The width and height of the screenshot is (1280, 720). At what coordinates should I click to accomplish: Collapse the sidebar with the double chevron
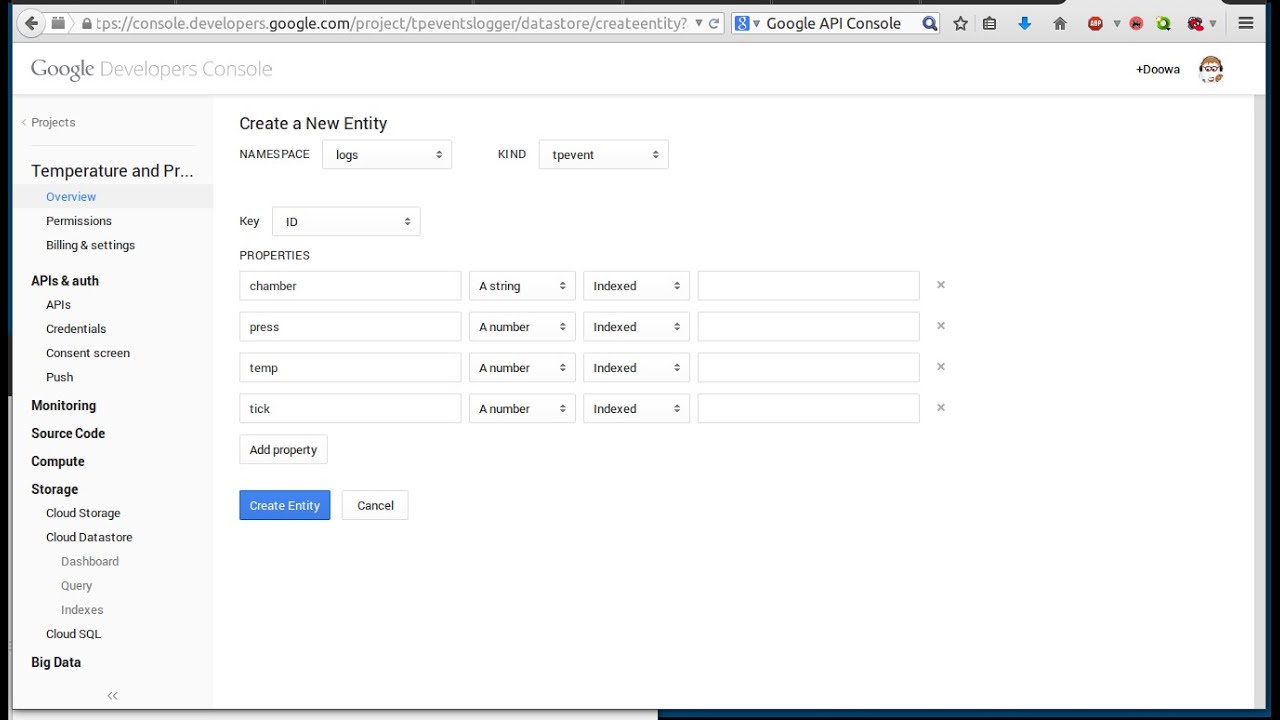[x=112, y=696]
